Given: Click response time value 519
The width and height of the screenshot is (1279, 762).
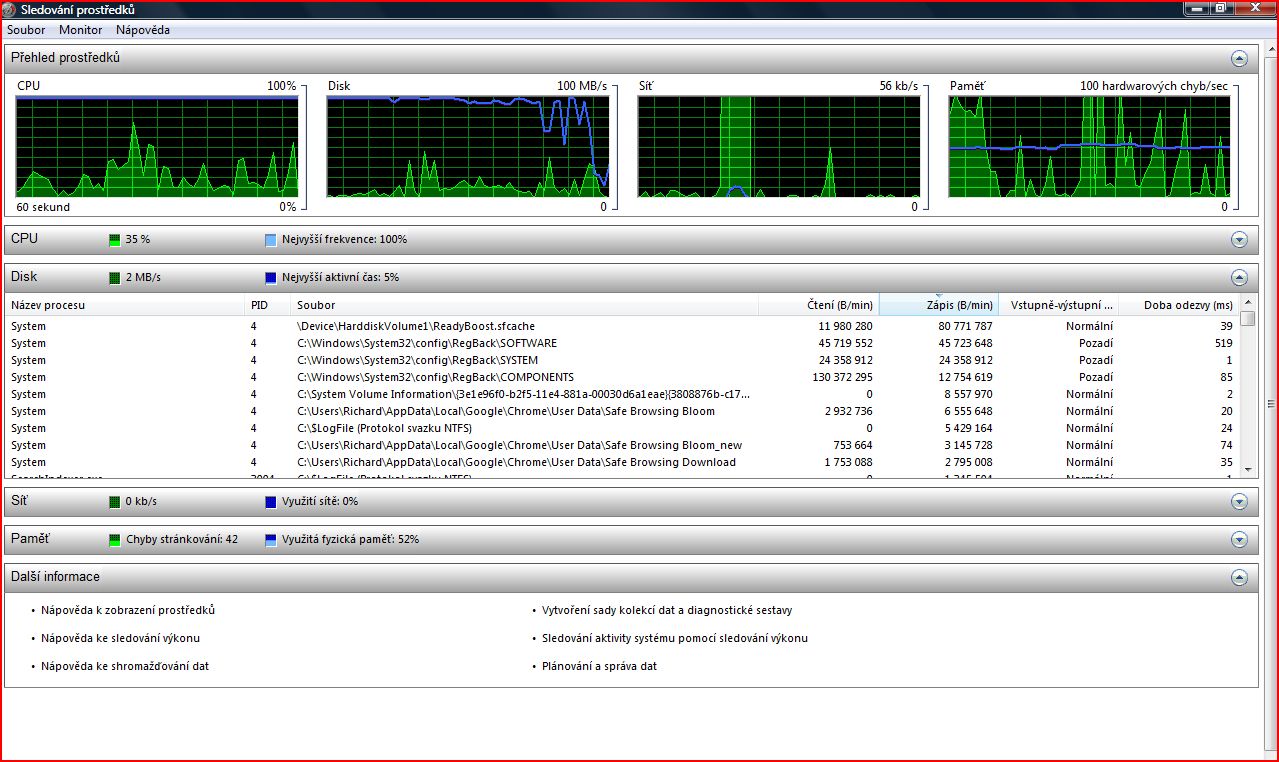Looking at the screenshot, I should [x=1223, y=343].
